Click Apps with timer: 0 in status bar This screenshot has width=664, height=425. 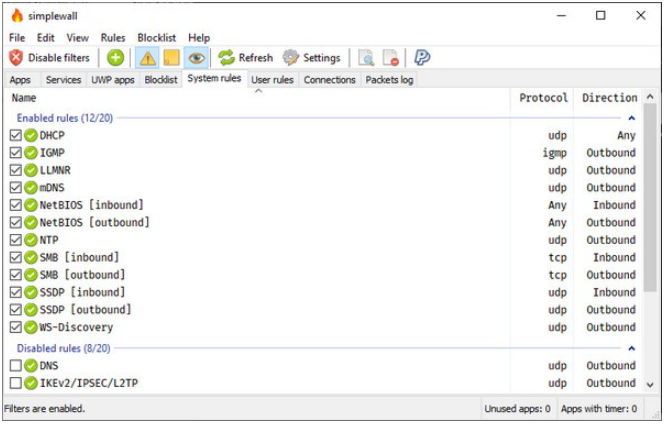point(599,409)
